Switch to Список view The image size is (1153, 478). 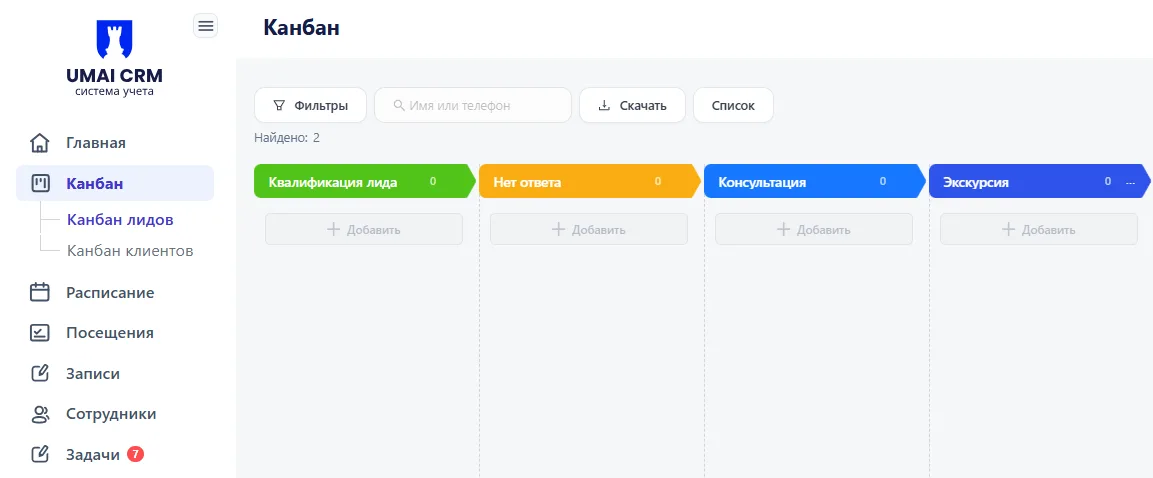tap(733, 105)
